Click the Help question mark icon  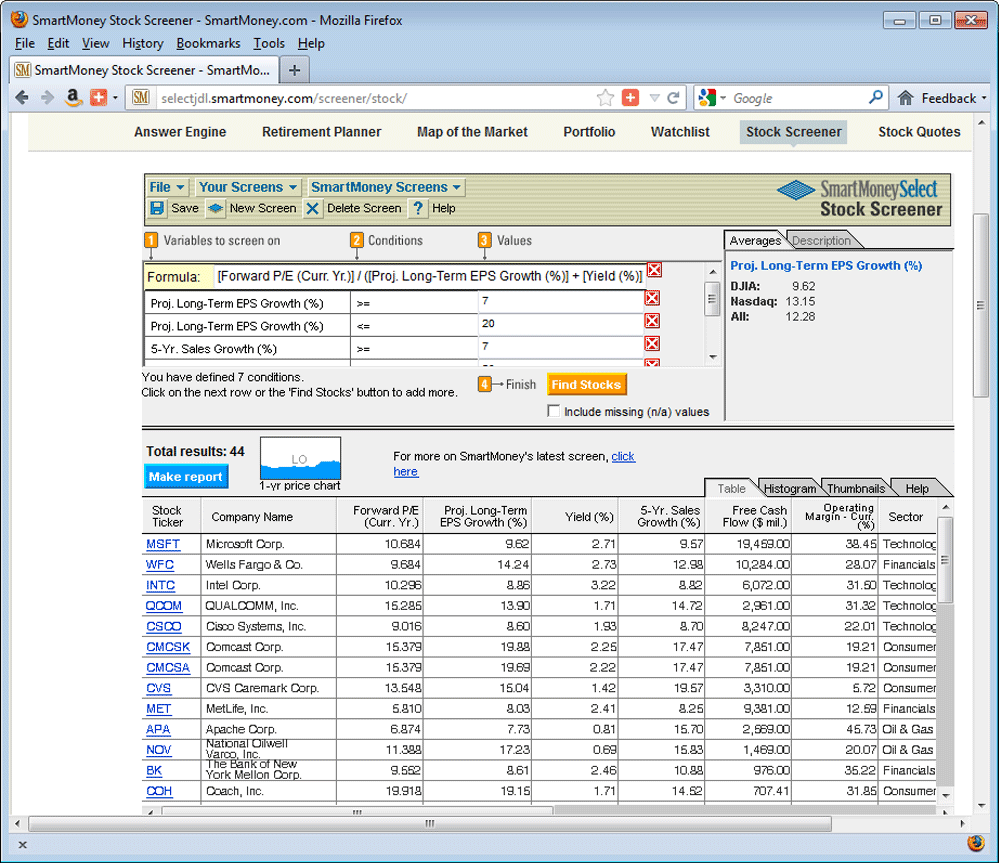pos(418,209)
